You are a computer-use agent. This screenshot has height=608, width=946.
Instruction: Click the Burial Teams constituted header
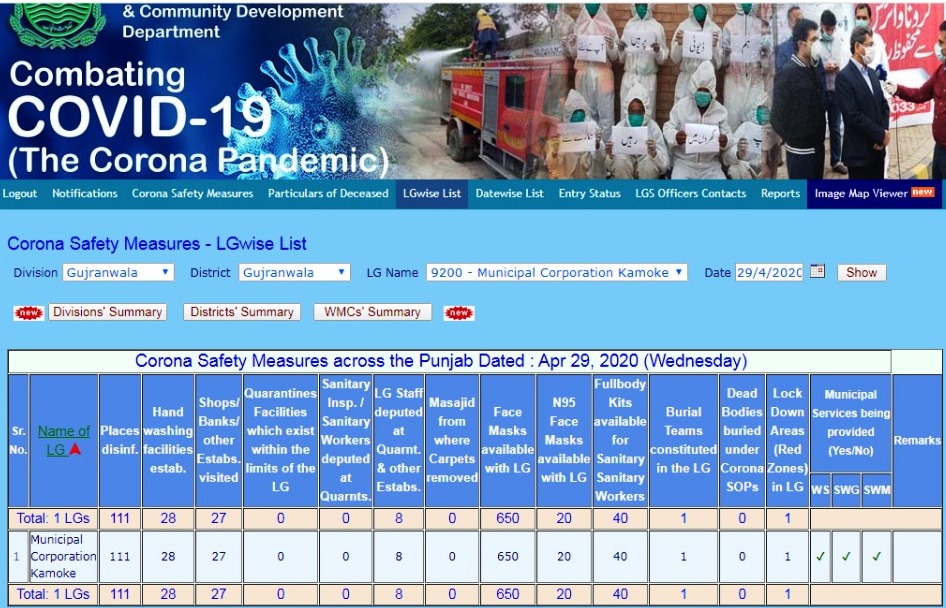click(x=684, y=440)
